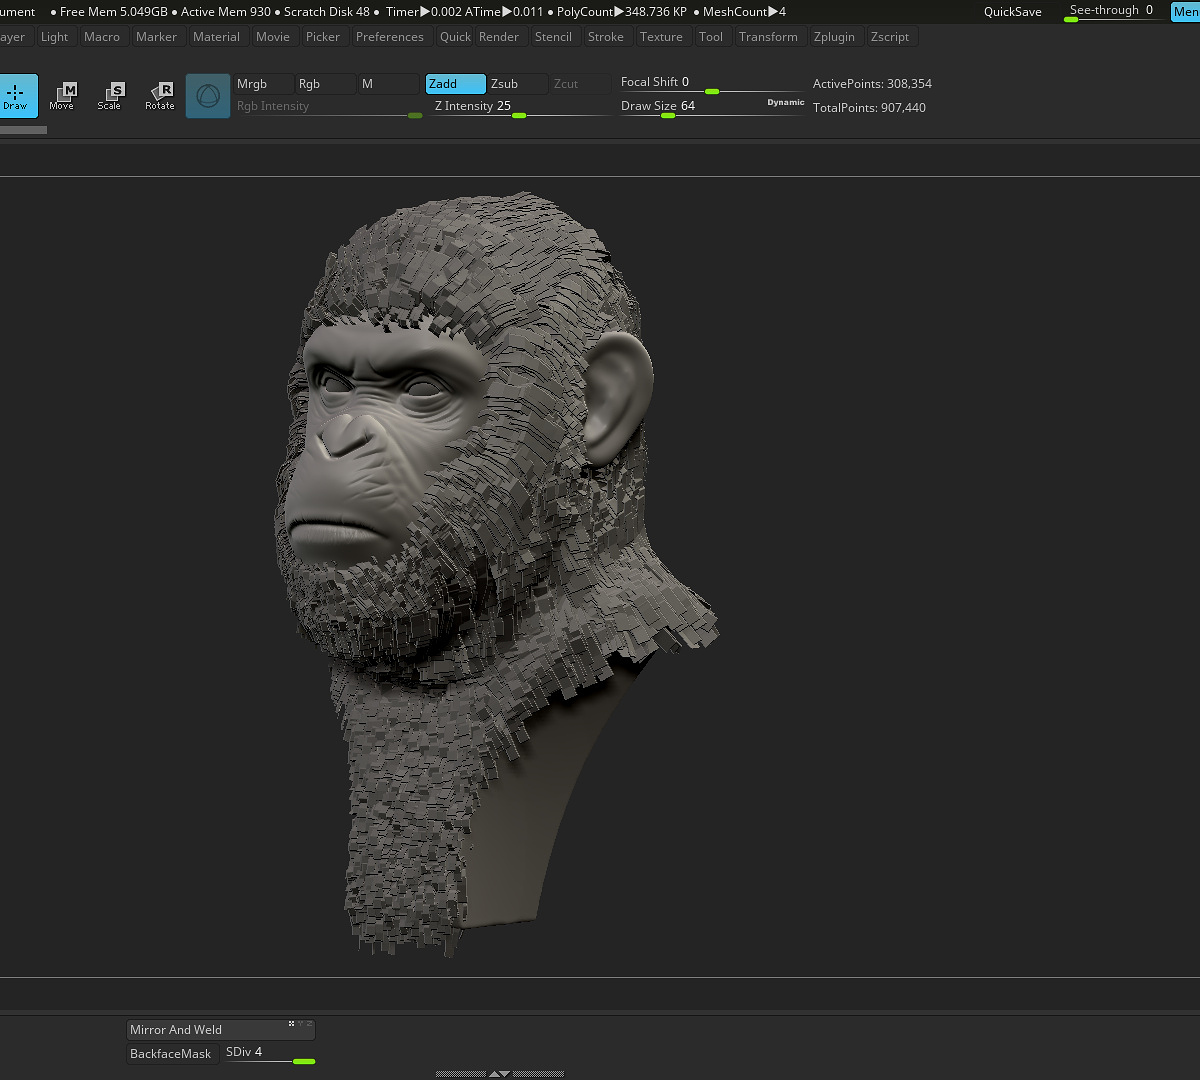This screenshot has width=1200, height=1080.
Task: Adjust the See-through slider
Action: 1114,12
